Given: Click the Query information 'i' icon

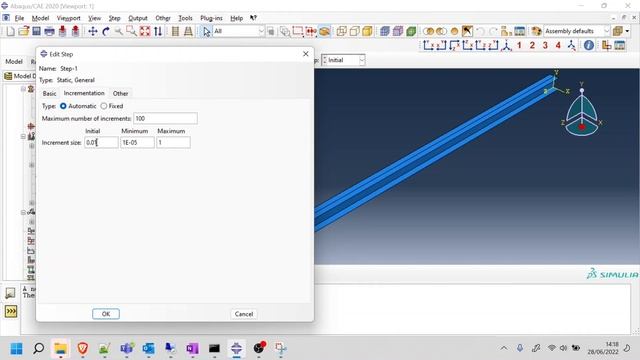Looking at the screenshot, I should [589, 45].
